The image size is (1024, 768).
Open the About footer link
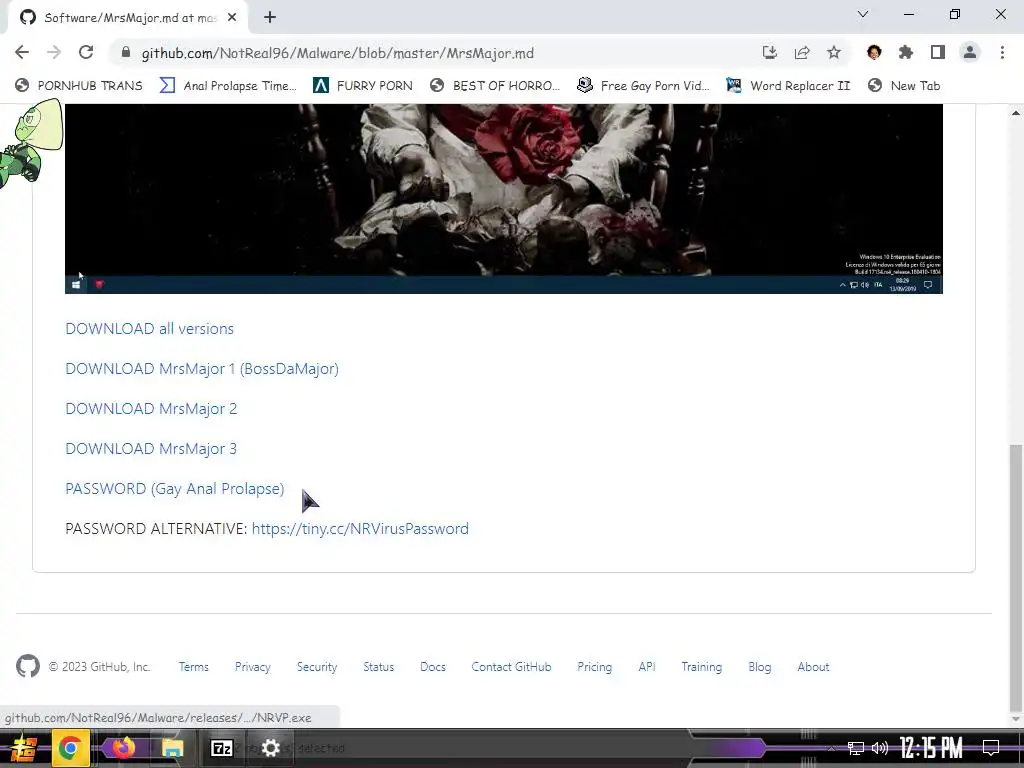[x=813, y=667]
